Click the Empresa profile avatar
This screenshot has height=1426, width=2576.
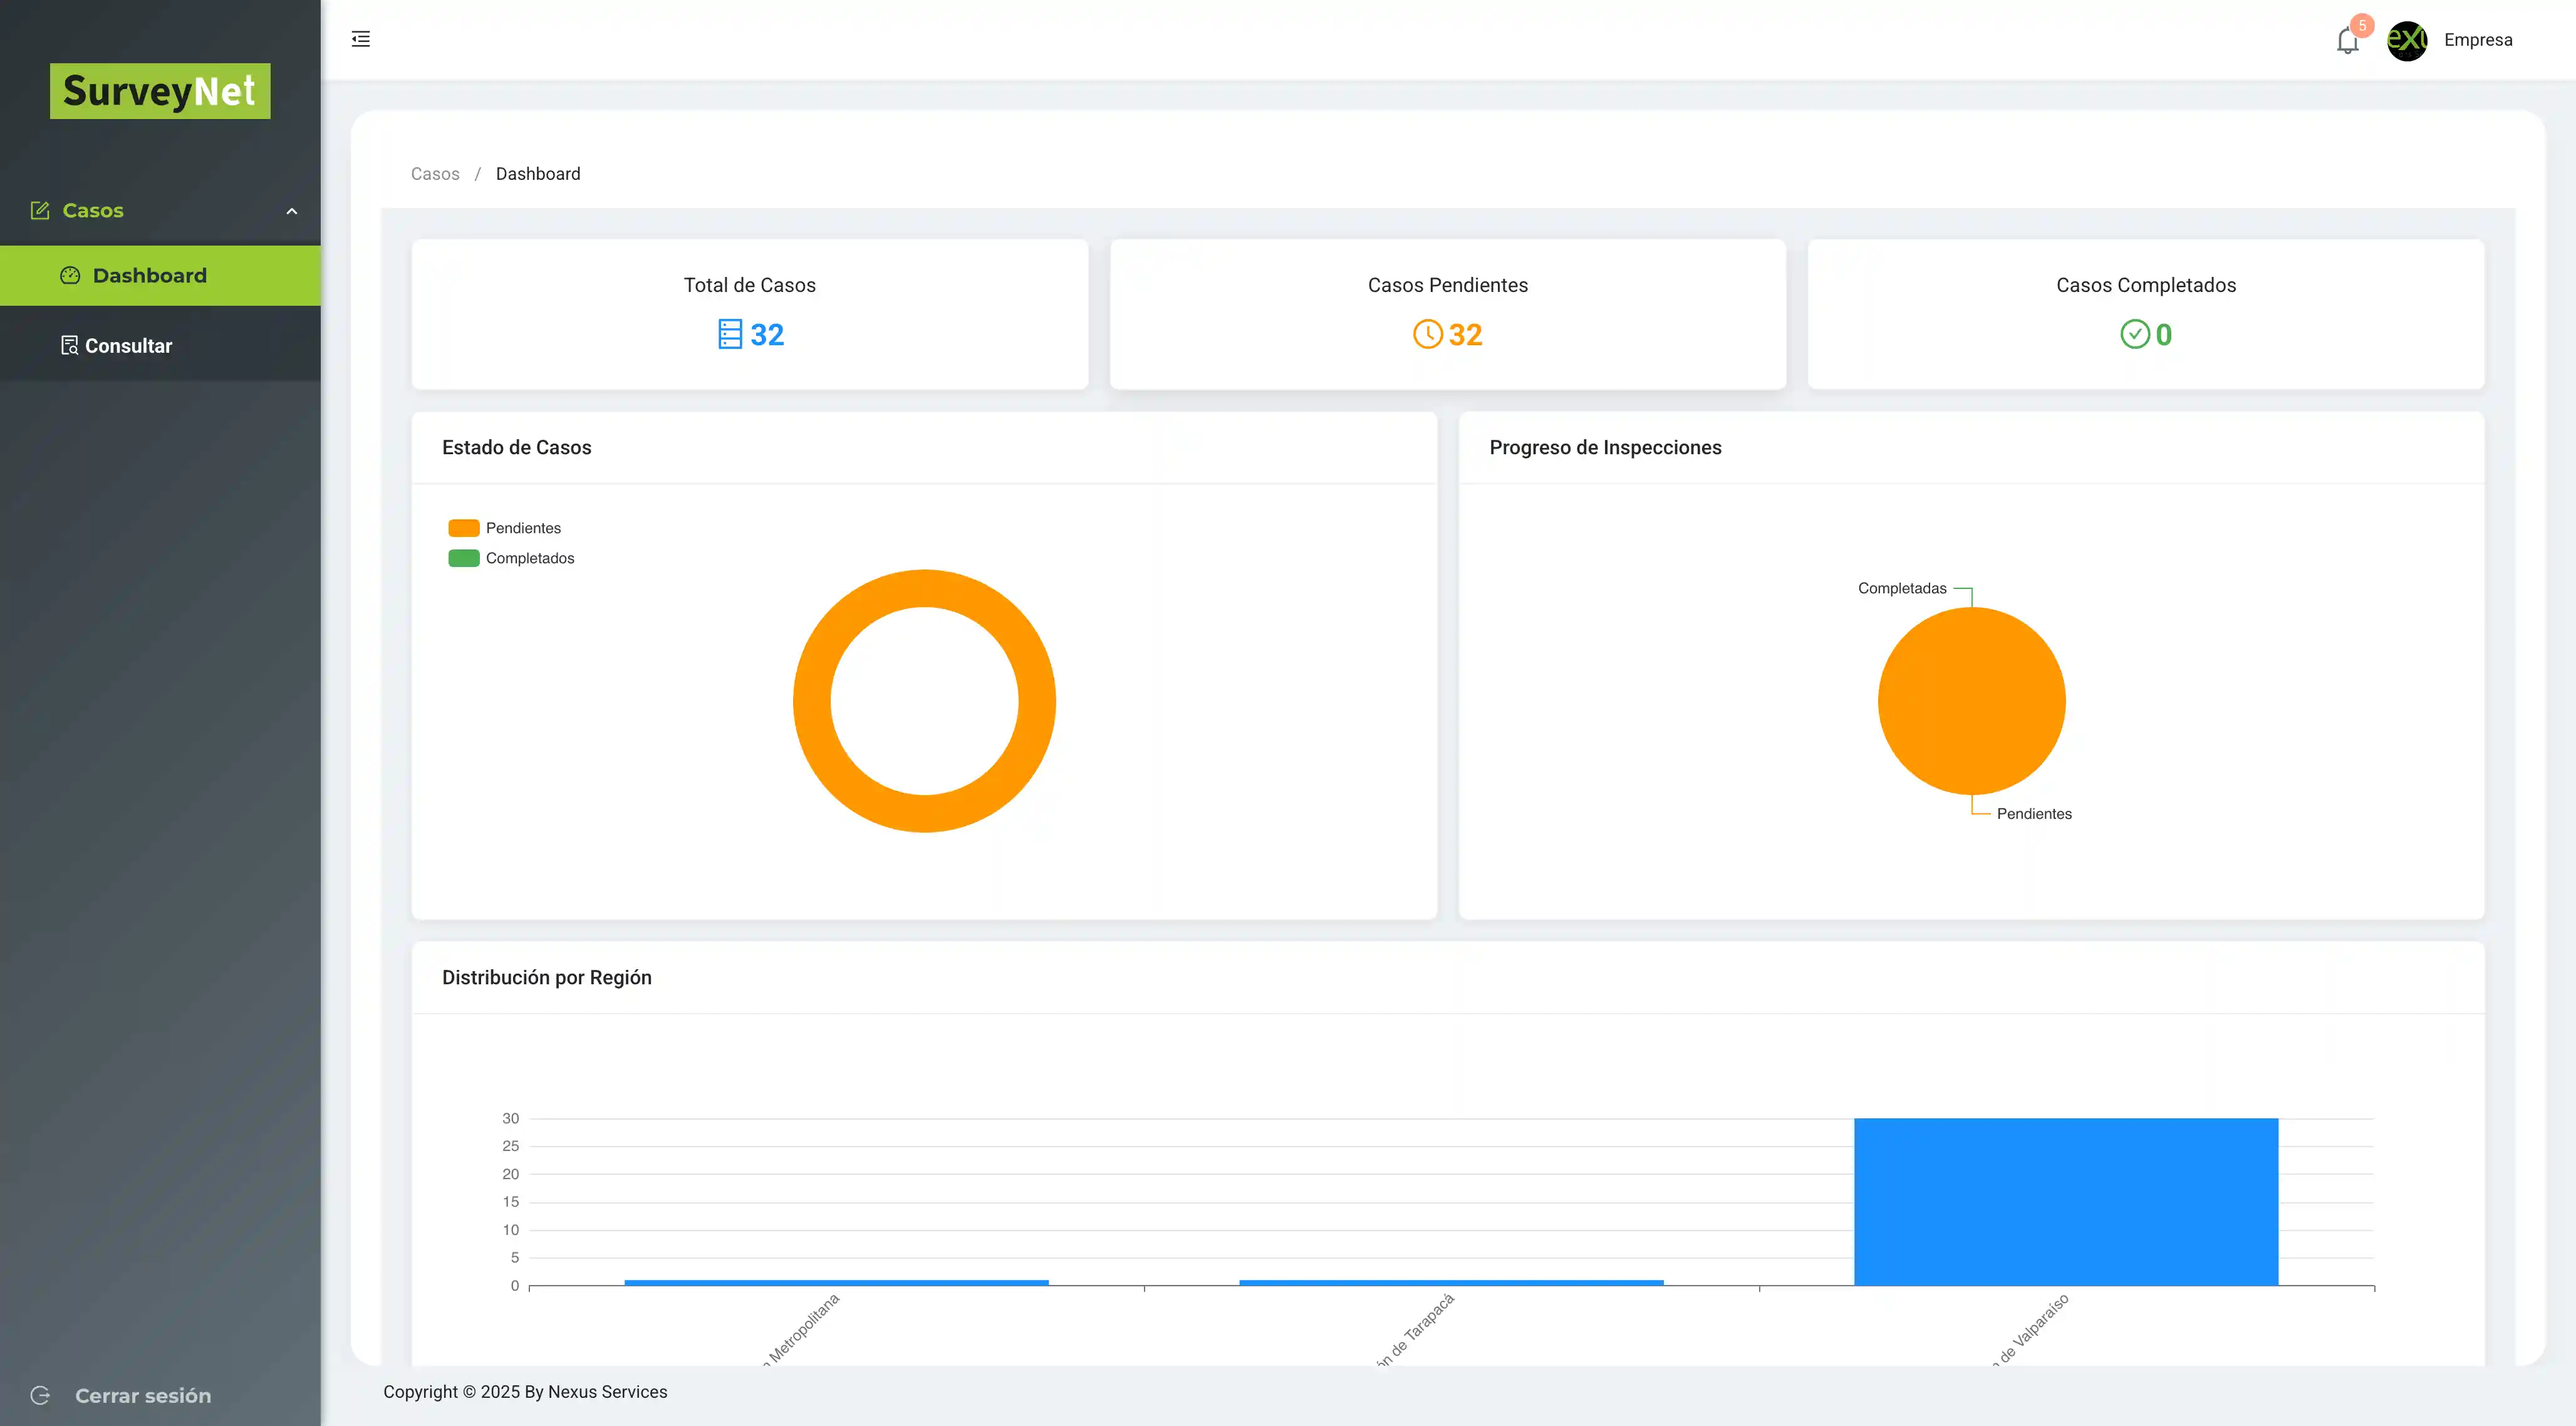[2407, 40]
